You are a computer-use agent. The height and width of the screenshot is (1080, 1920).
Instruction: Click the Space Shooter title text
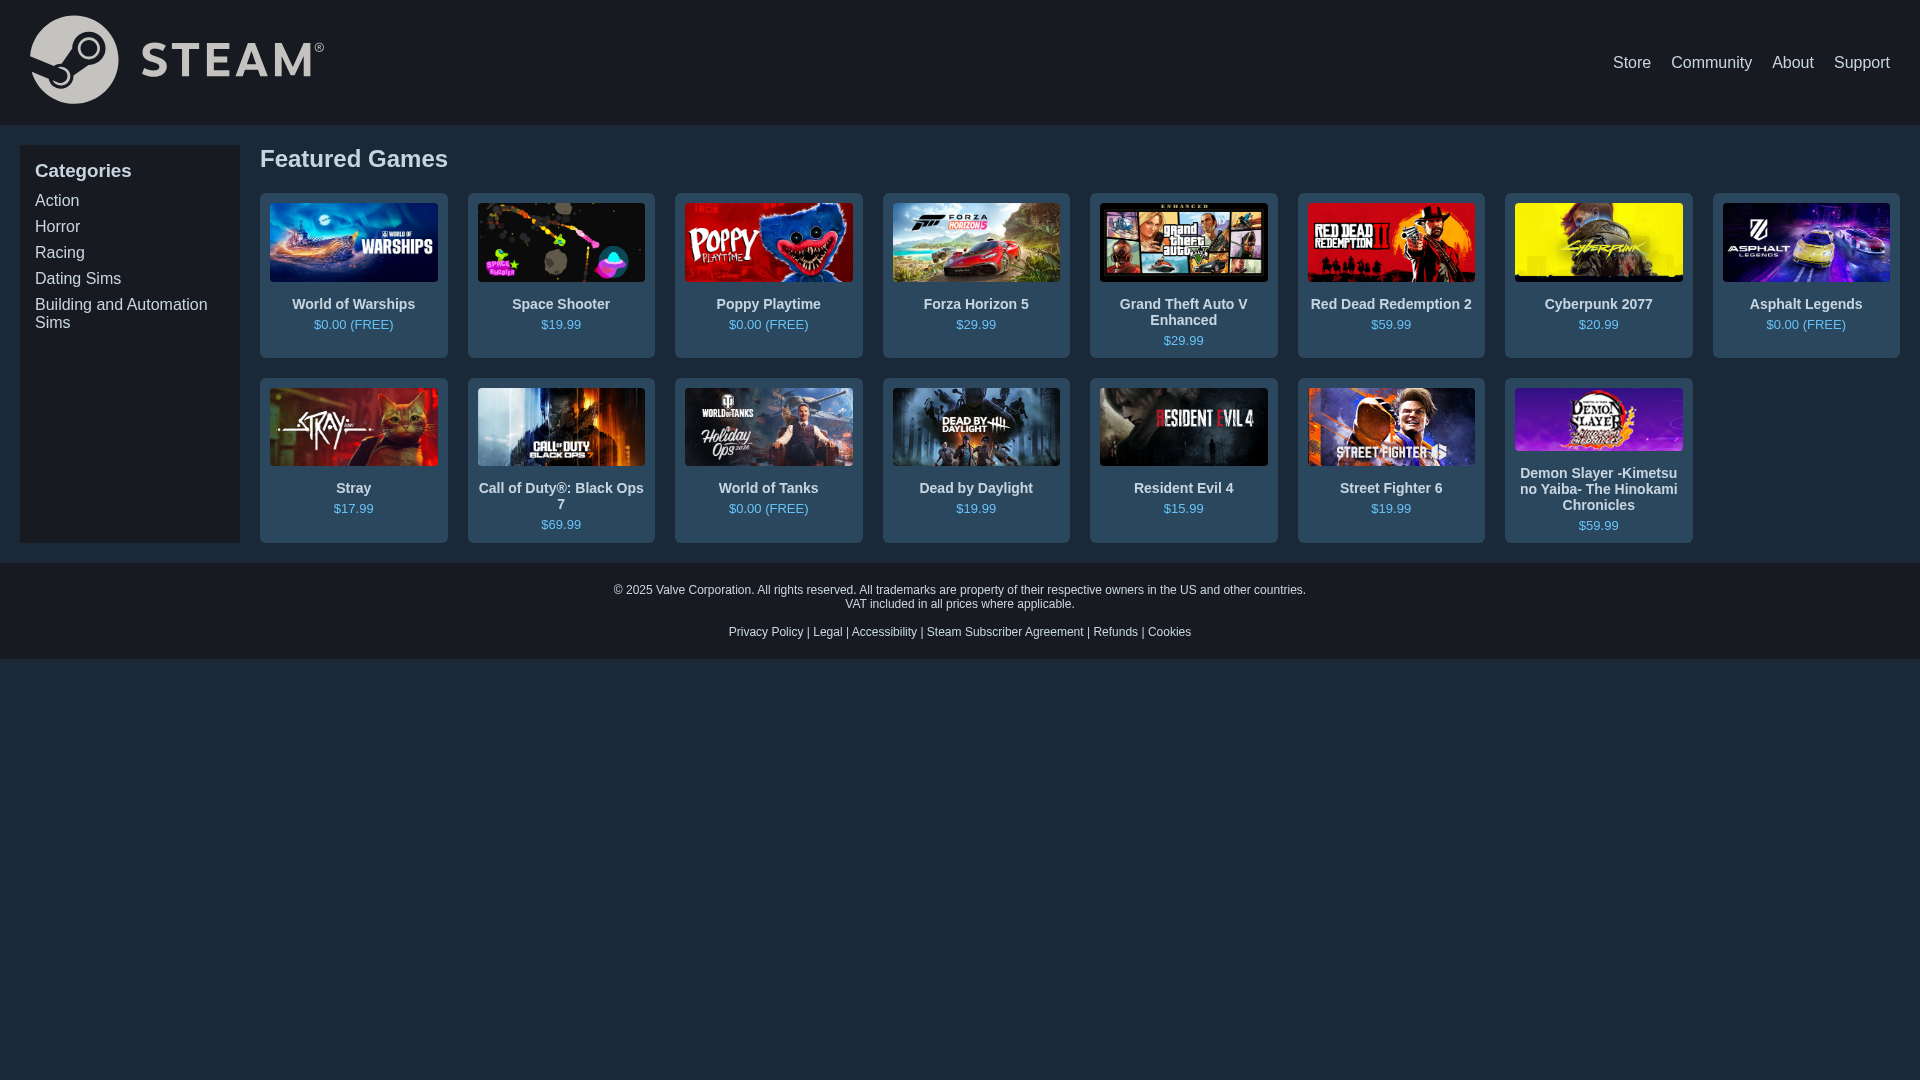click(x=561, y=304)
